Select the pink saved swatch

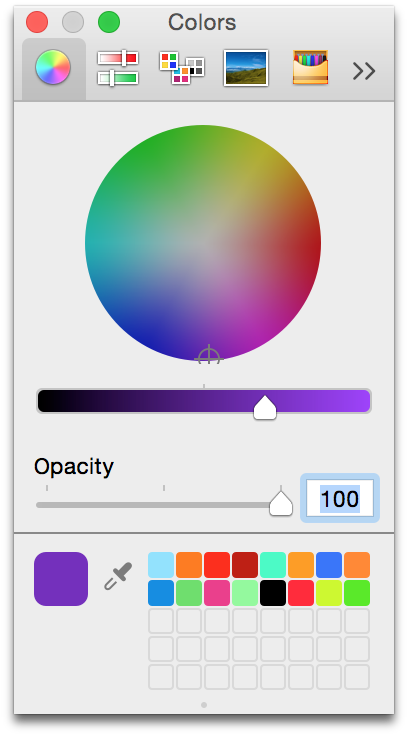point(217,593)
